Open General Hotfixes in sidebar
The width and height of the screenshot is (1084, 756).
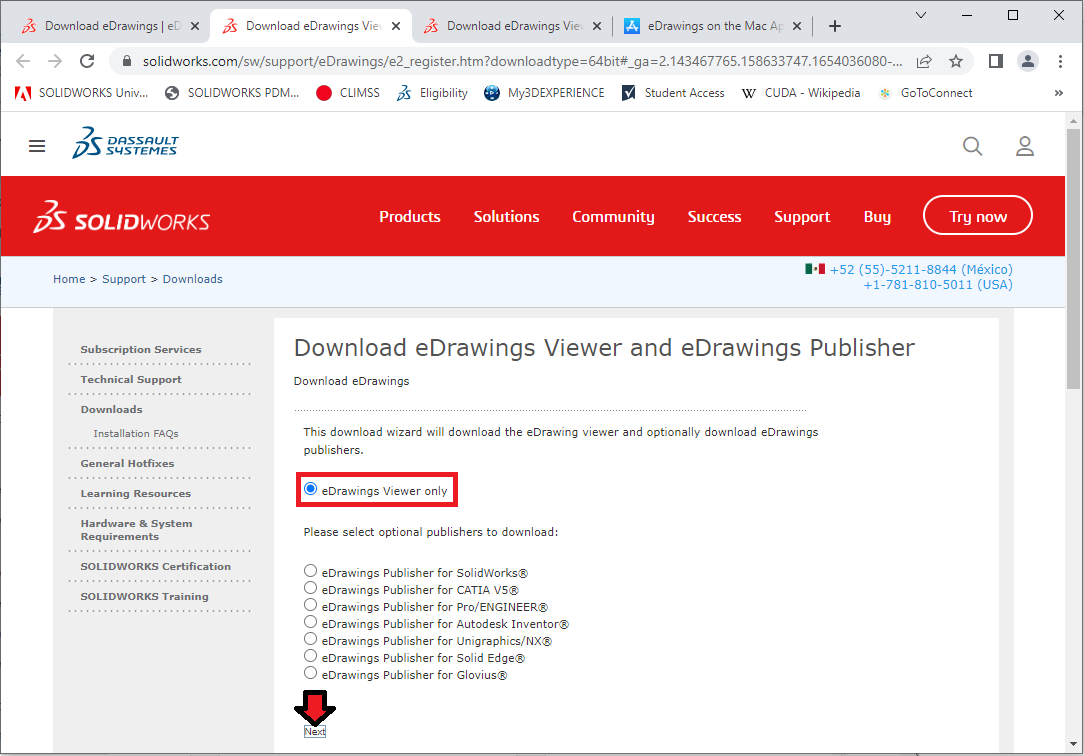coord(127,464)
